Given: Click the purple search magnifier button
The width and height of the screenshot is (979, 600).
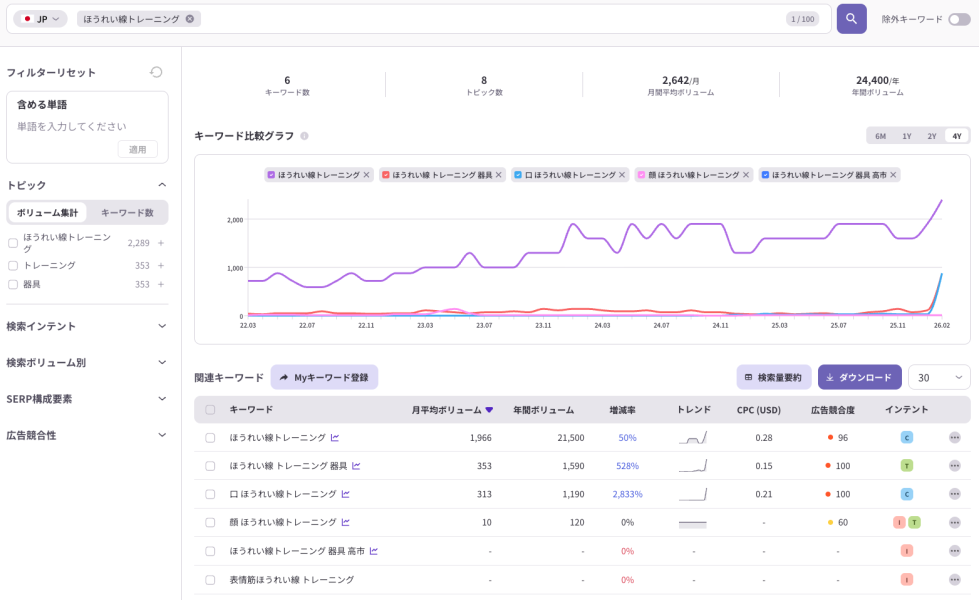Looking at the screenshot, I should (x=851, y=19).
